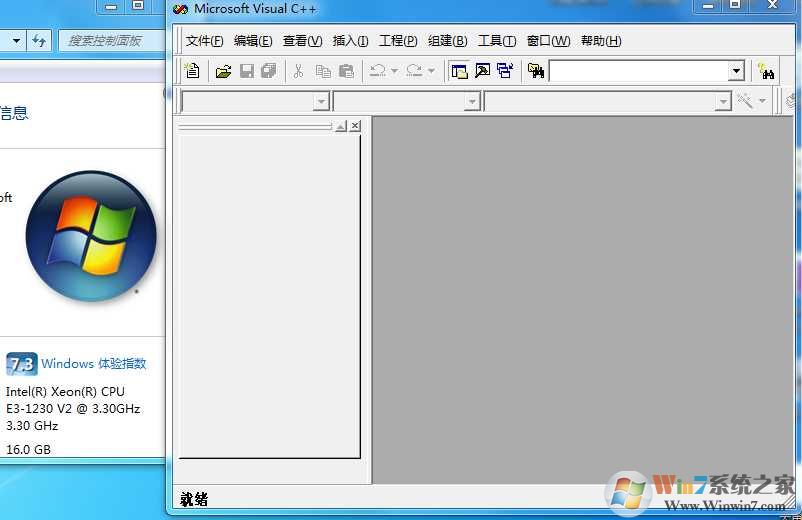The image size is (802, 520).
Task: Click the refresh arrows button in Control Panel window
Action: point(39,40)
